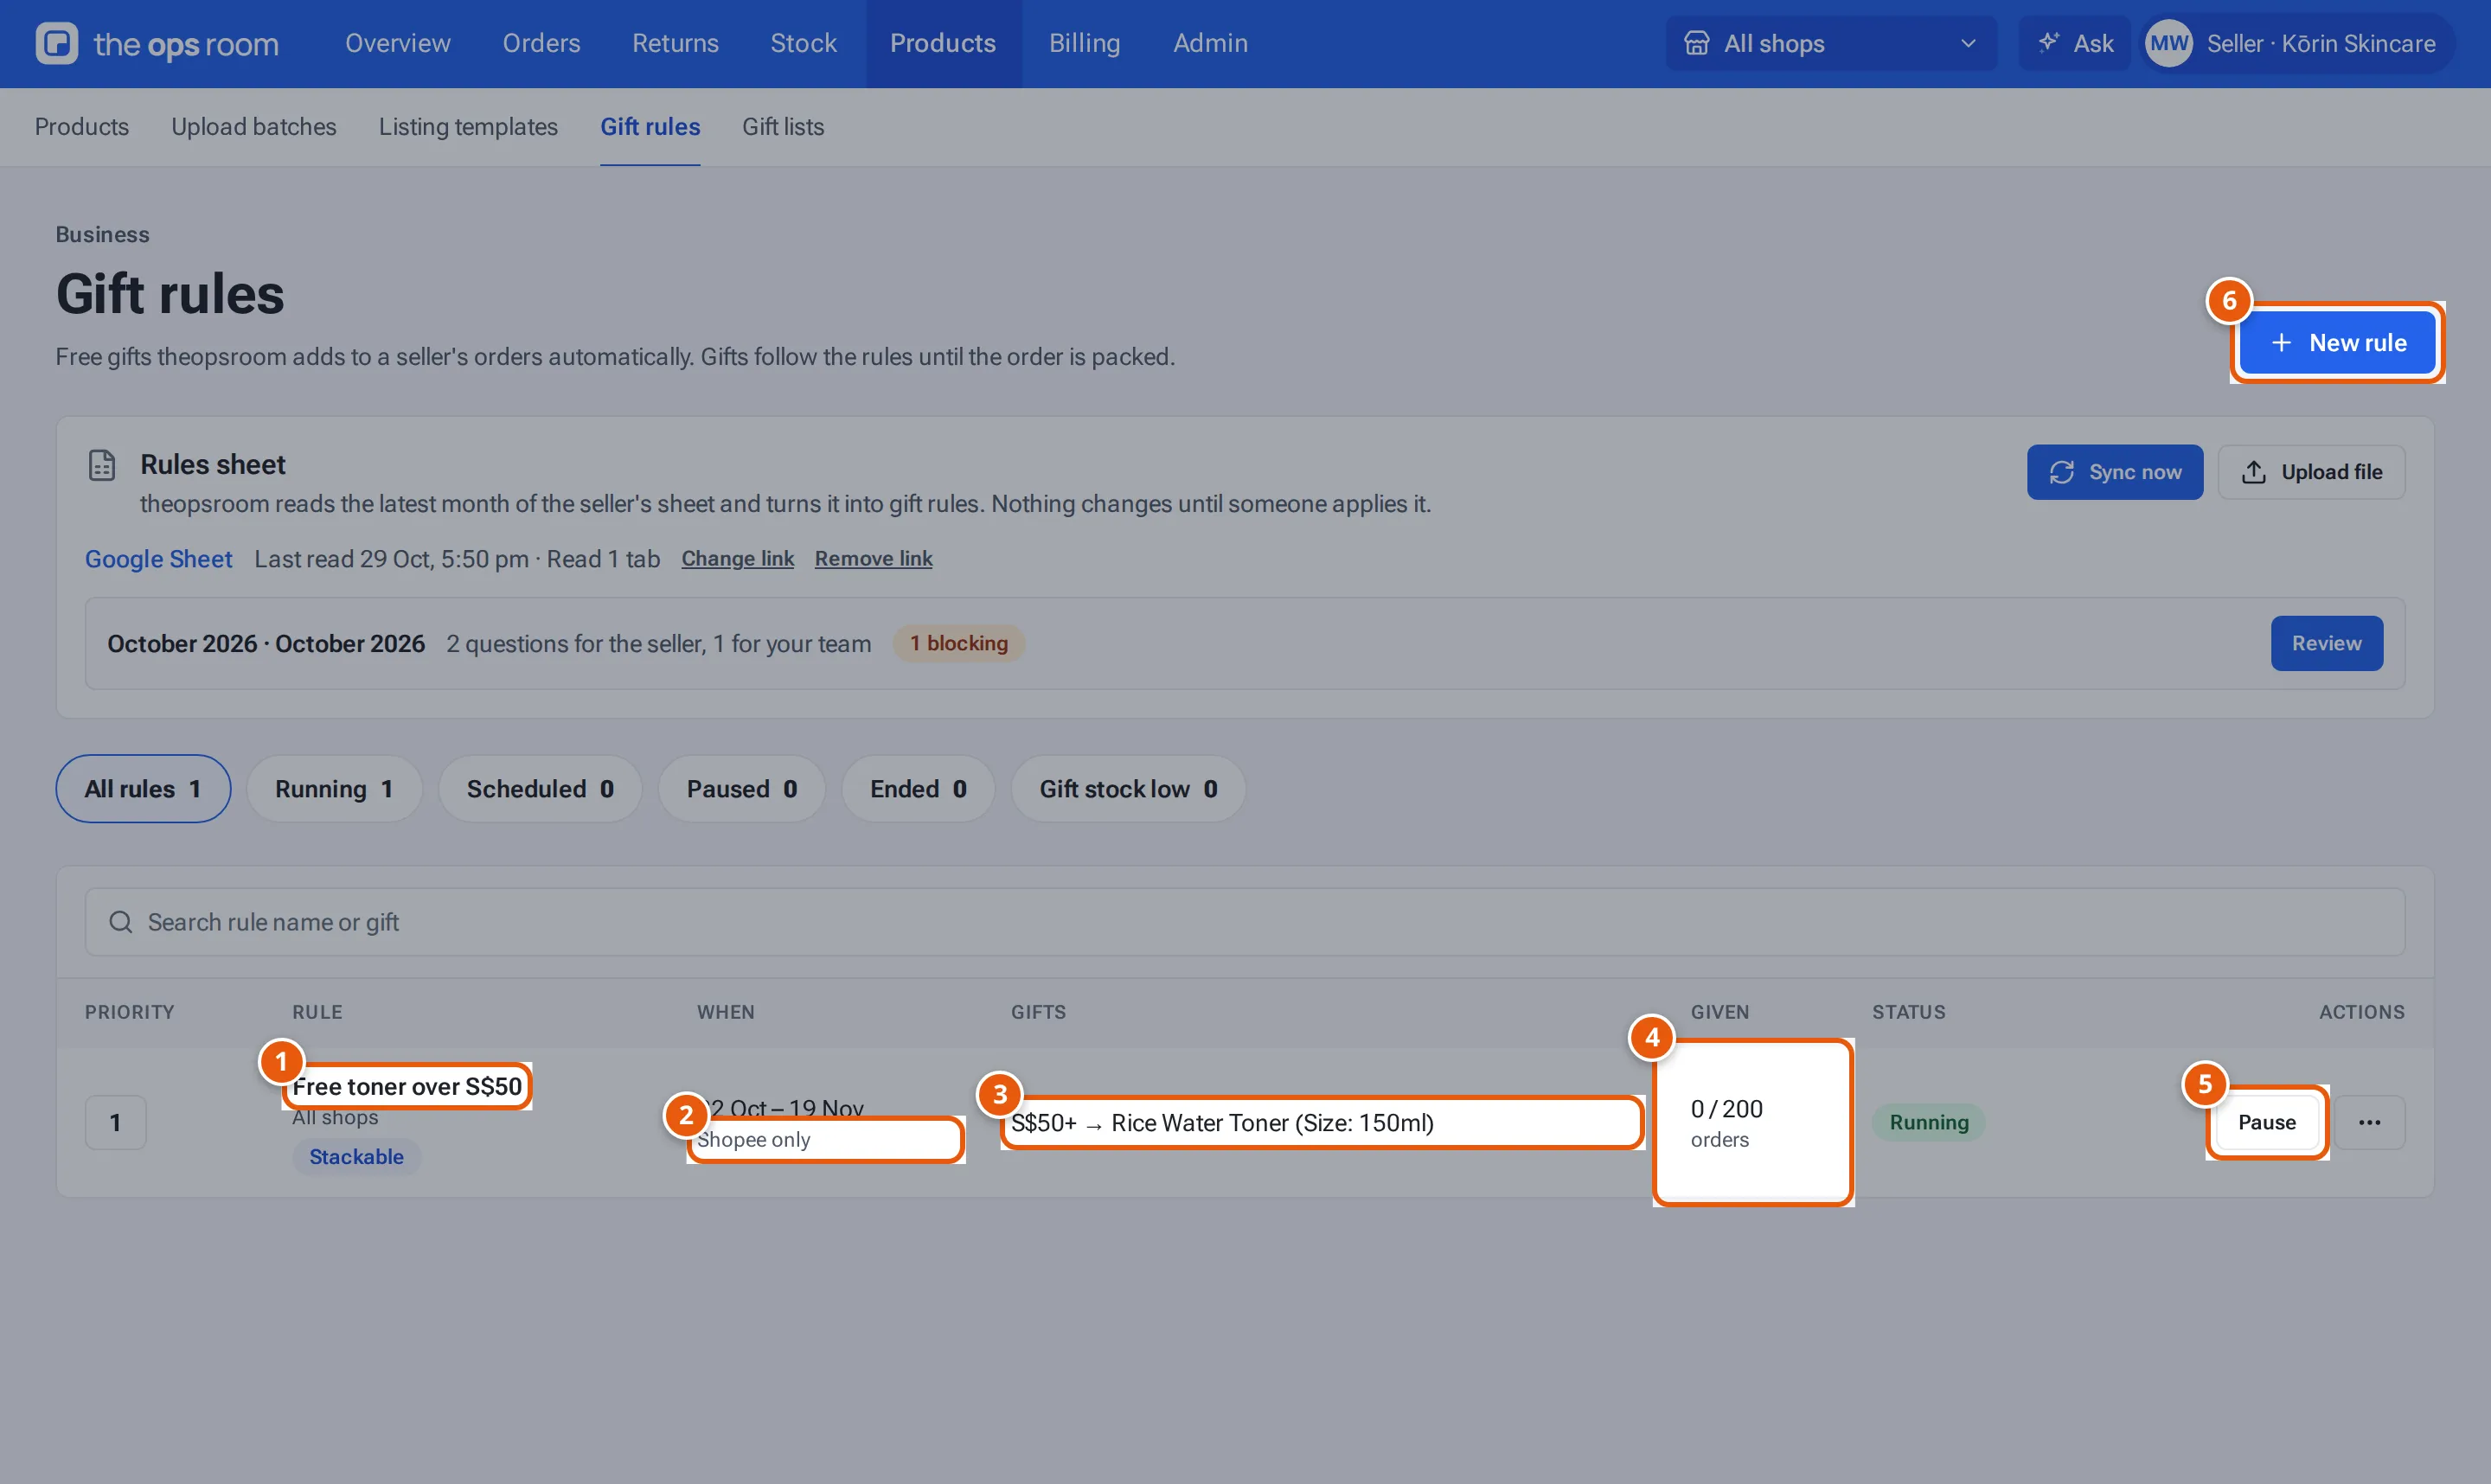Screen dimensions: 2491x1484
Task: Click the Ask sparkle icon
Action: (x=2049, y=43)
